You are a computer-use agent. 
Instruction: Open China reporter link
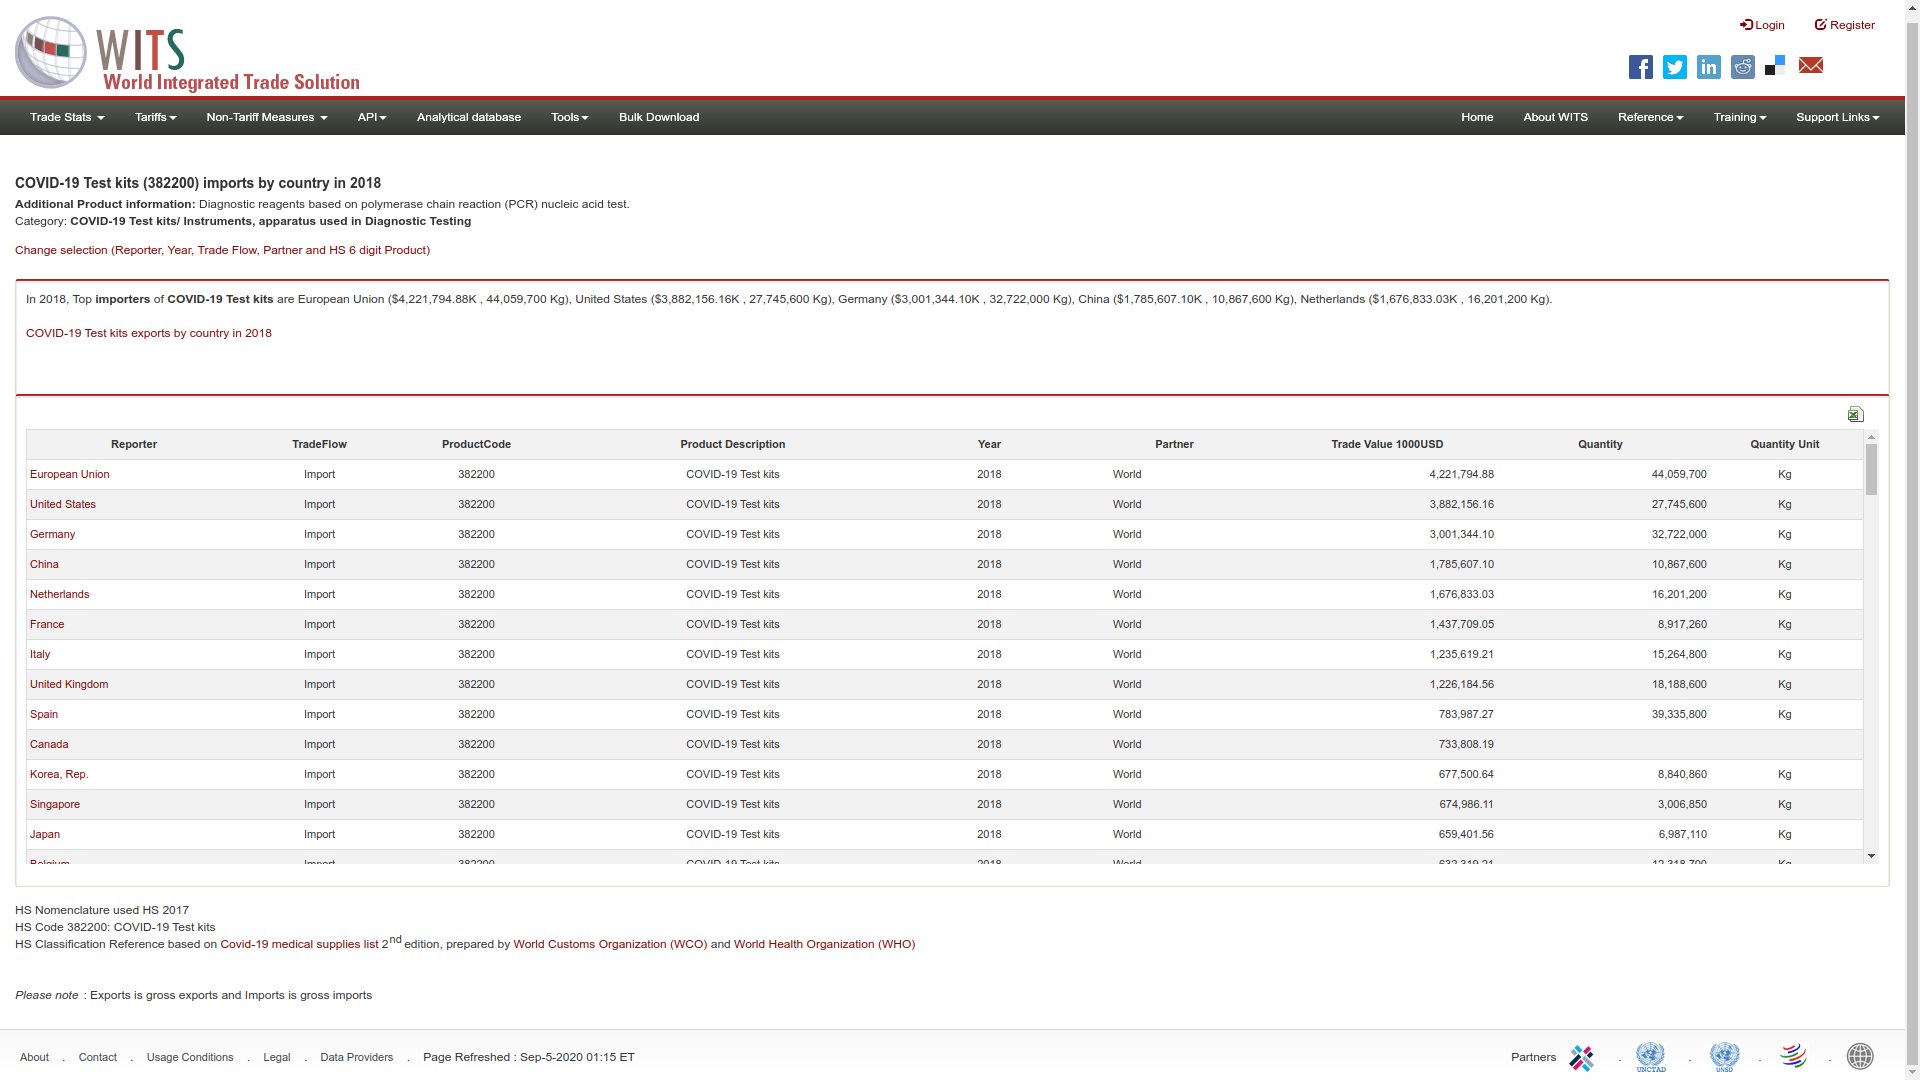point(44,564)
